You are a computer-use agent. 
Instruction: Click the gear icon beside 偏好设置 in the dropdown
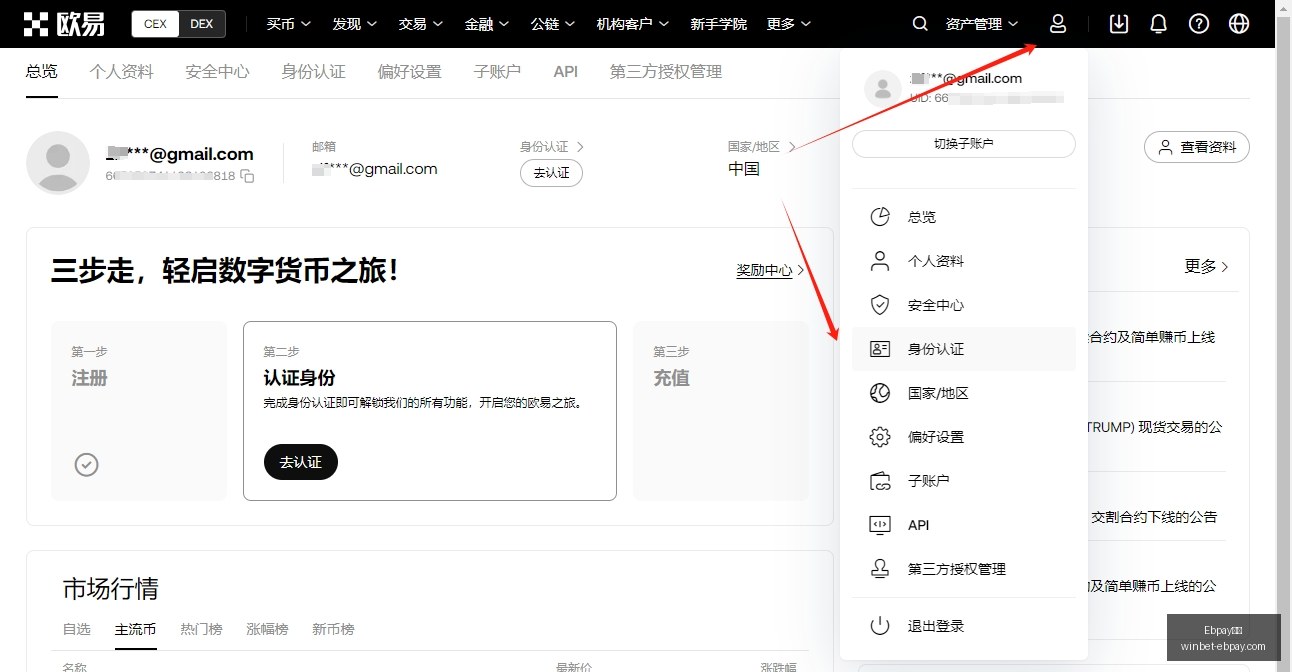(x=880, y=437)
